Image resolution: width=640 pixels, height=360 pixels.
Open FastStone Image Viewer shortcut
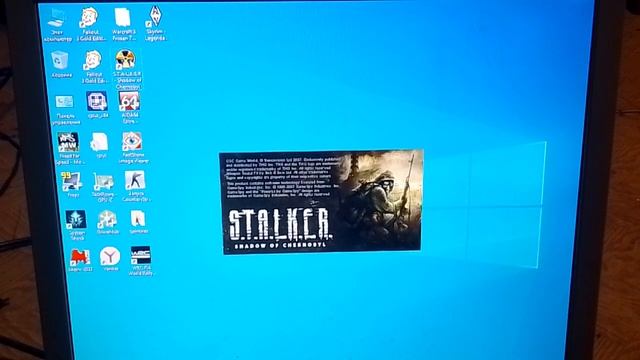133,148
